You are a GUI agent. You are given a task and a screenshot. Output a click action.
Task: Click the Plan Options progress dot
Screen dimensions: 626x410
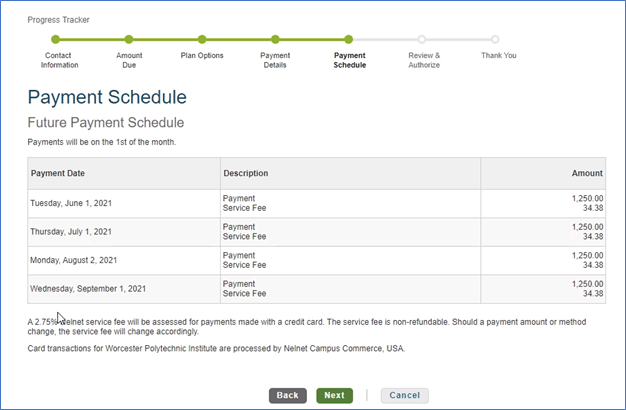point(202,39)
